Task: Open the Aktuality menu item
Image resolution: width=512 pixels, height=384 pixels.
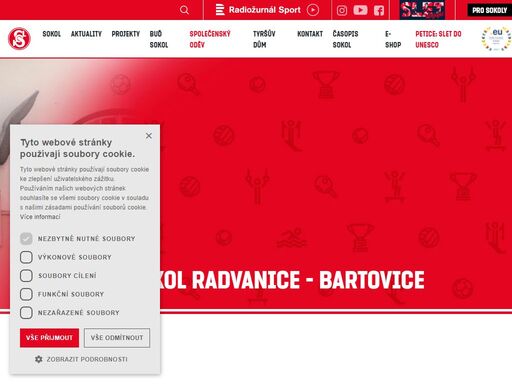Action: pyautogui.click(x=86, y=34)
